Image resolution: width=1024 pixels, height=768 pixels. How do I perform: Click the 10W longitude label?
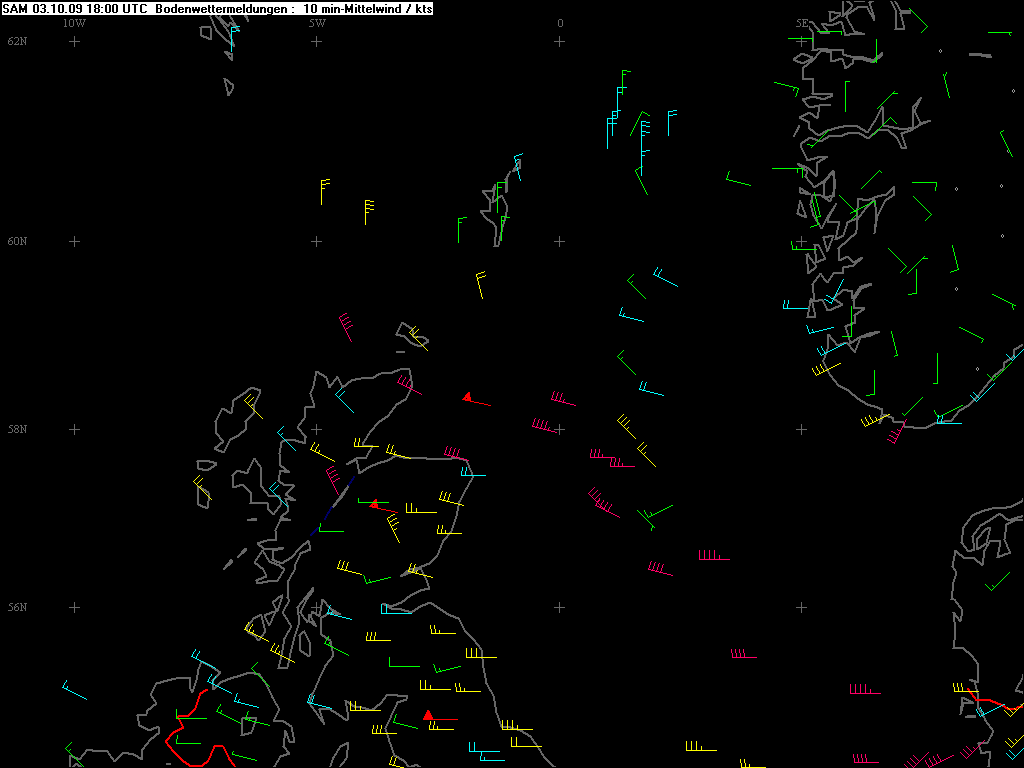[74, 22]
